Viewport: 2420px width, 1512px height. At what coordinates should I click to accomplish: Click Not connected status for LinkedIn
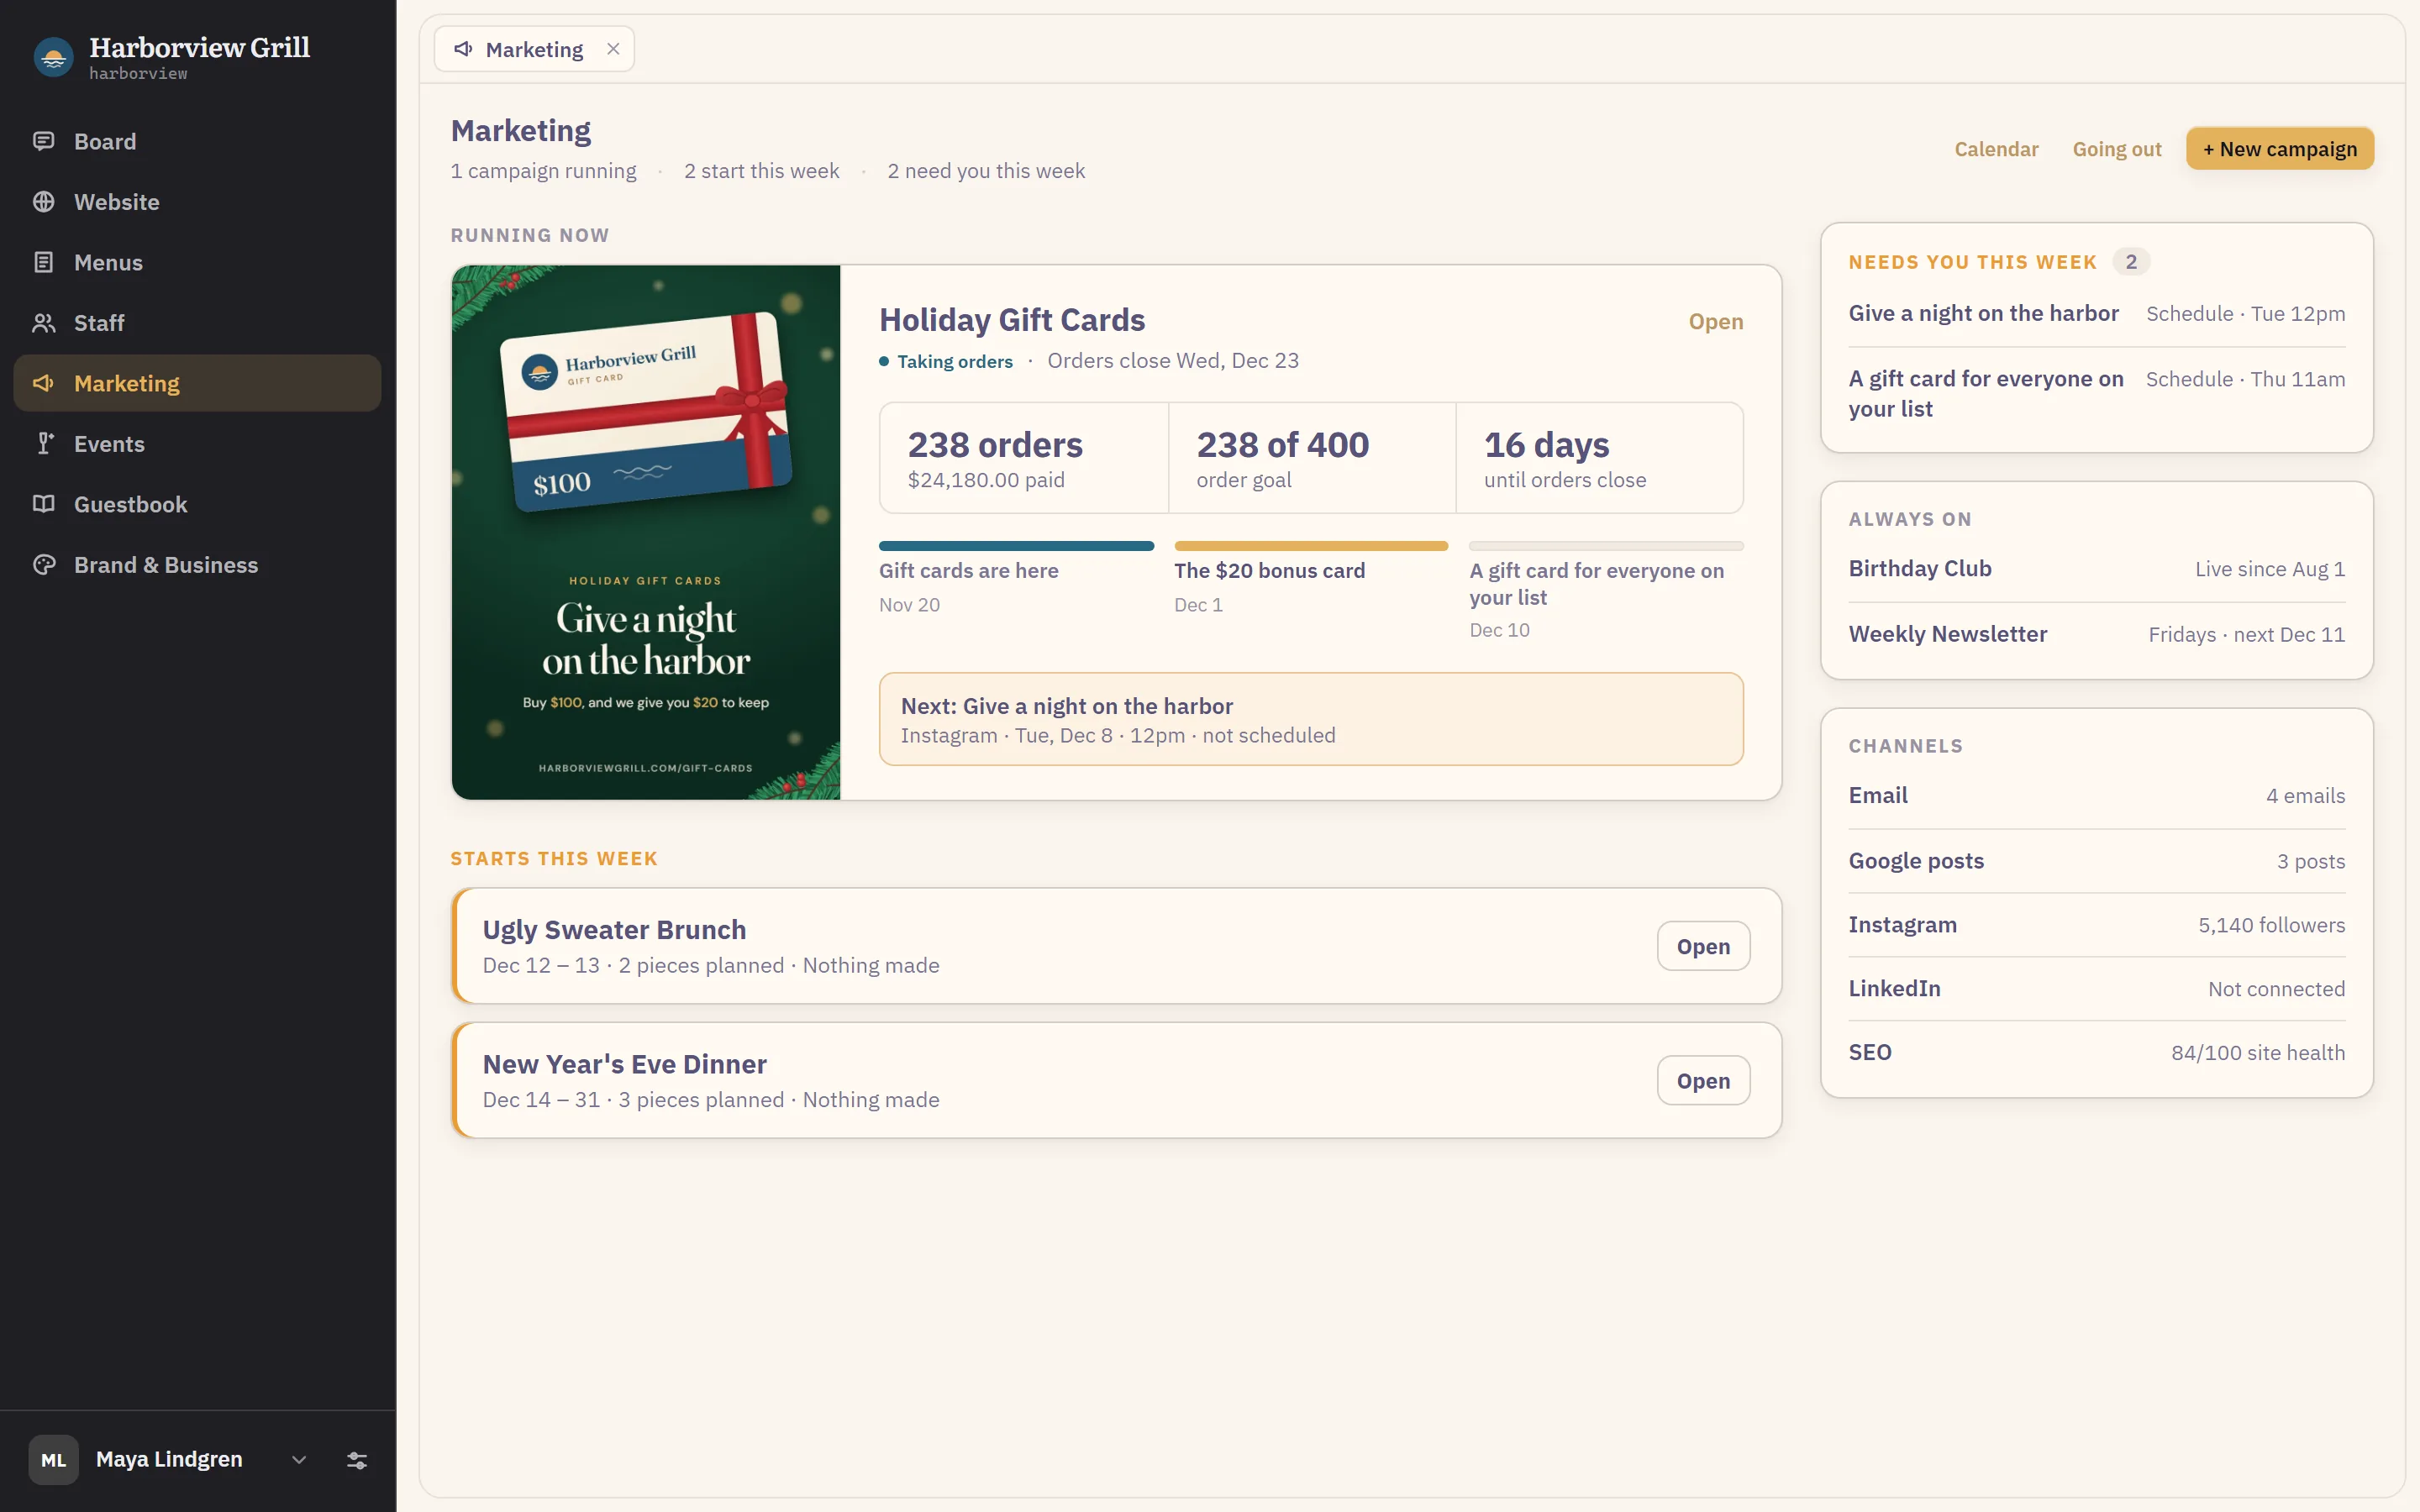pos(2276,989)
